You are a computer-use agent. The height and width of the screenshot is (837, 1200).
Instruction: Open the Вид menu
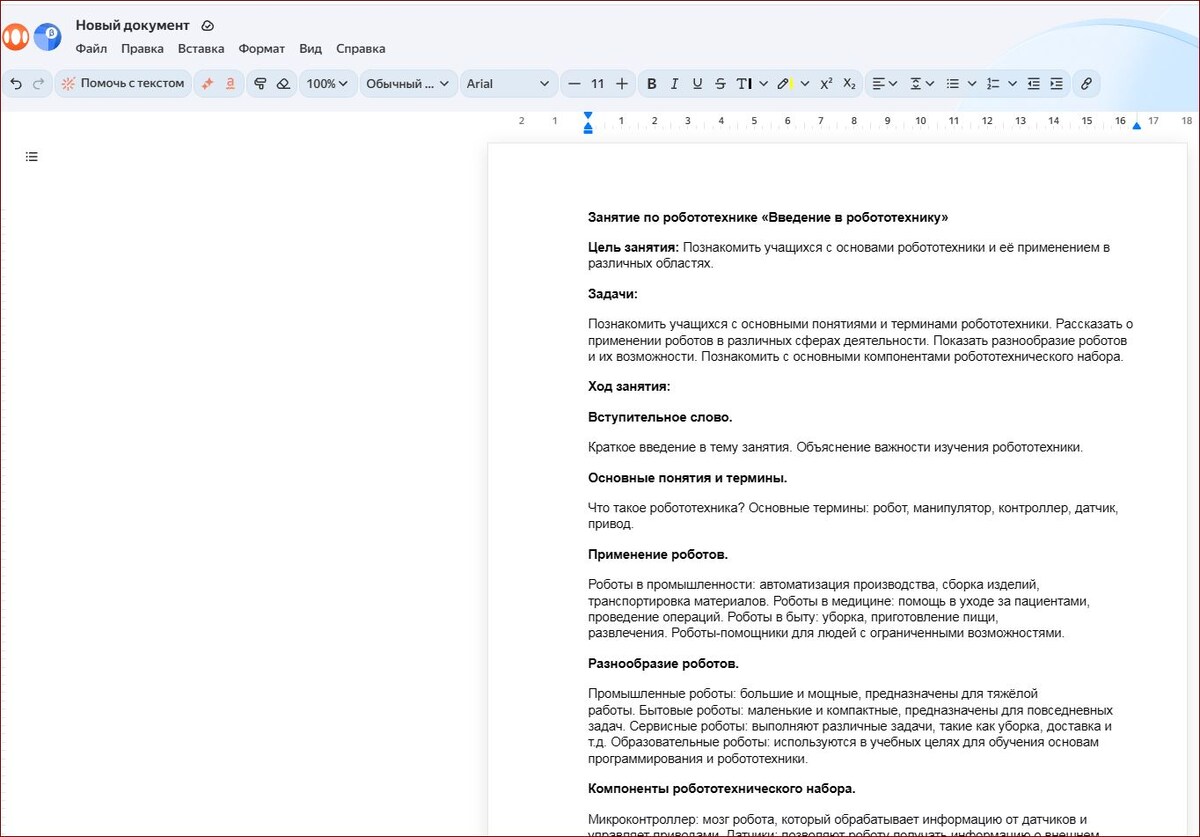(x=311, y=48)
